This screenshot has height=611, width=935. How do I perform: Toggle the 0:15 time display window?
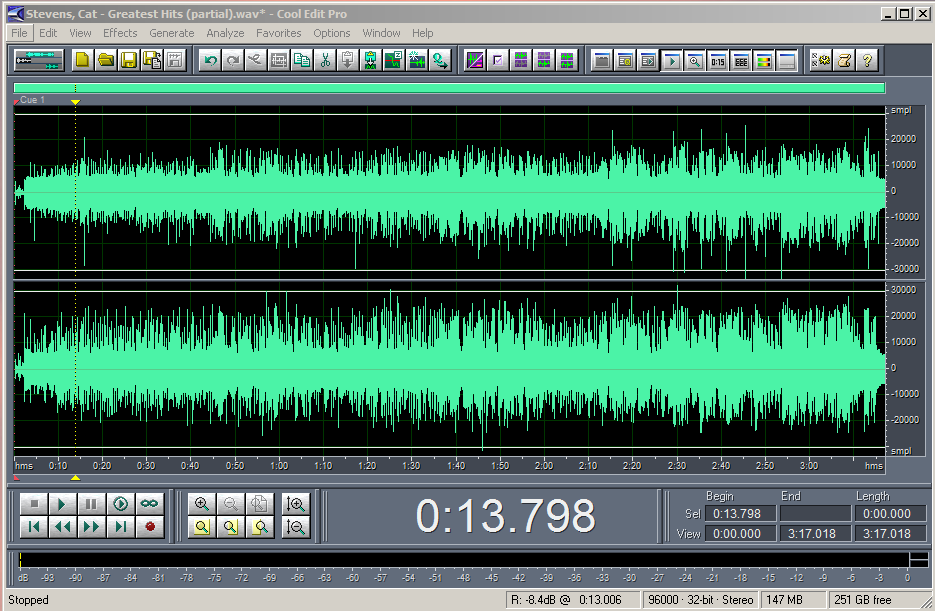pyautogui.click(x=718, y=60)
